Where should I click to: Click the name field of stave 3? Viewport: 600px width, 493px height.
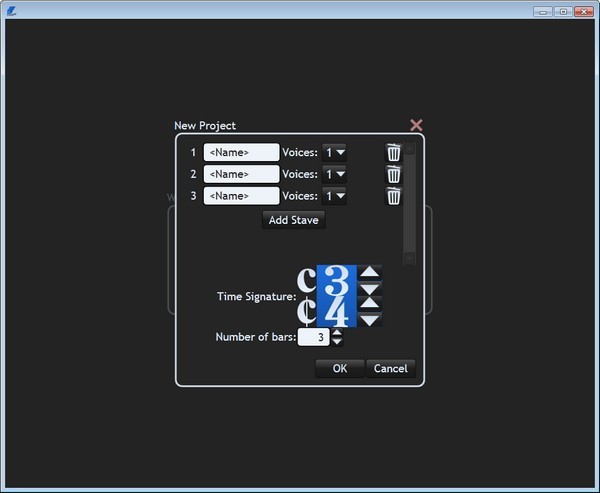coord(241,196)
